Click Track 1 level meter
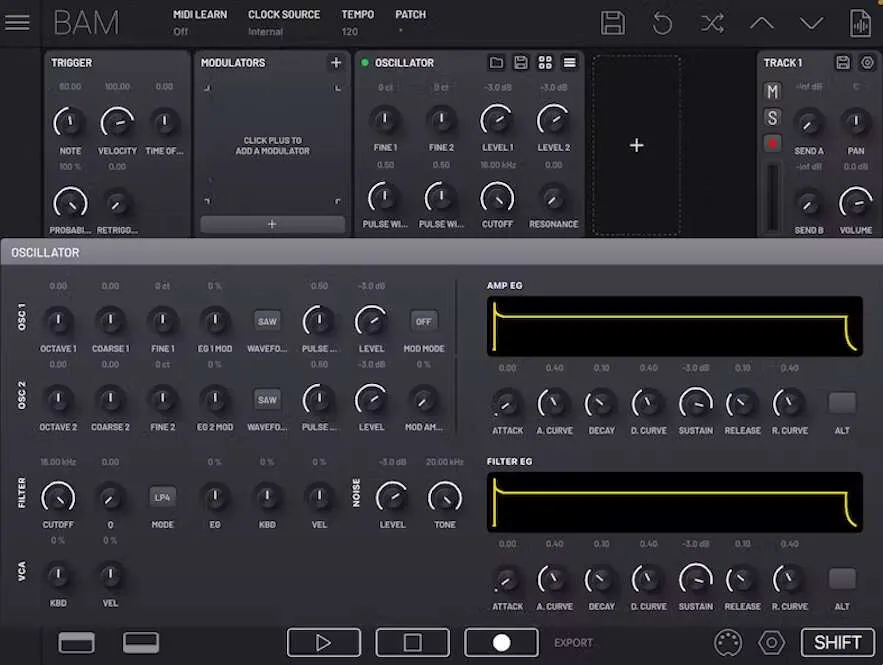883x665 pixels. coord(773,197)
